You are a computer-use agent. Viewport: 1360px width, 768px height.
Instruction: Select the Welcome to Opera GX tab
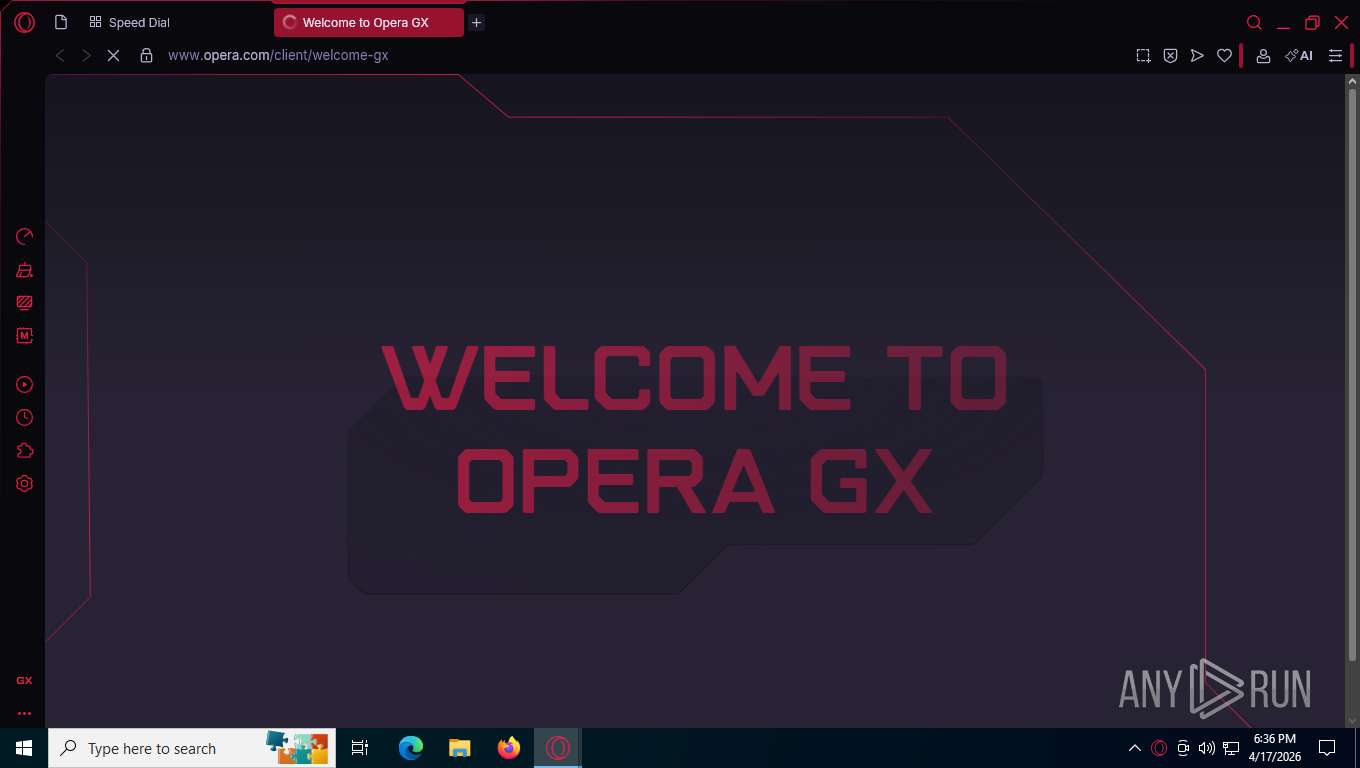pyautogui.click(x=368, y=22)
